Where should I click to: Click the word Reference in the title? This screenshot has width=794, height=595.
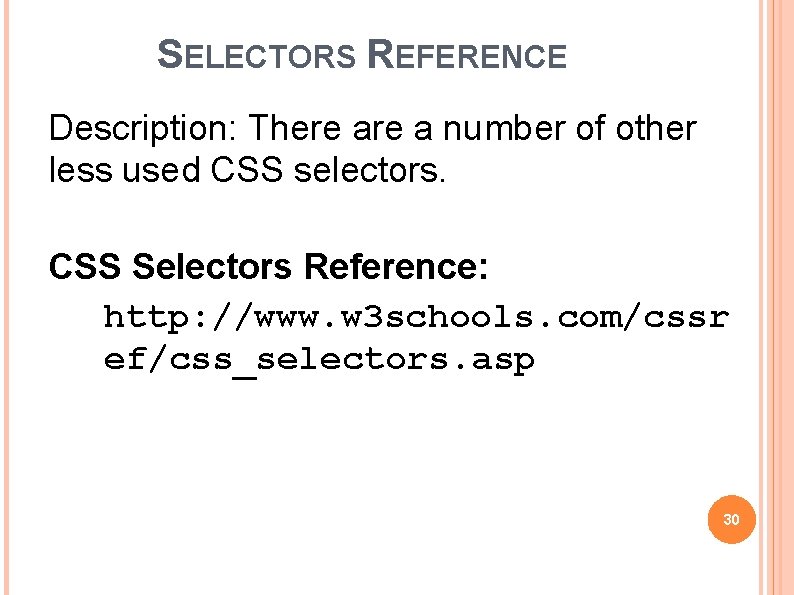coord(466,54)
